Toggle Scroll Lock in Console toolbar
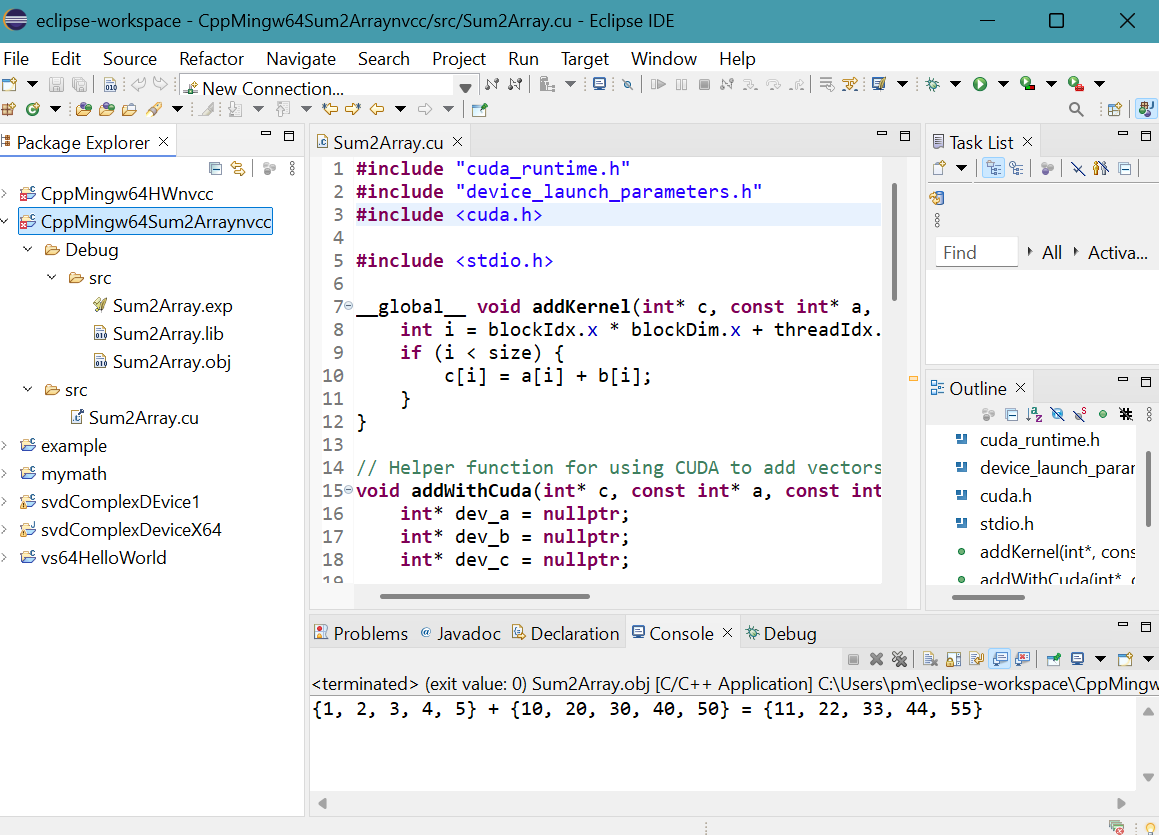1159x835 pixels. tap(954, 658)
